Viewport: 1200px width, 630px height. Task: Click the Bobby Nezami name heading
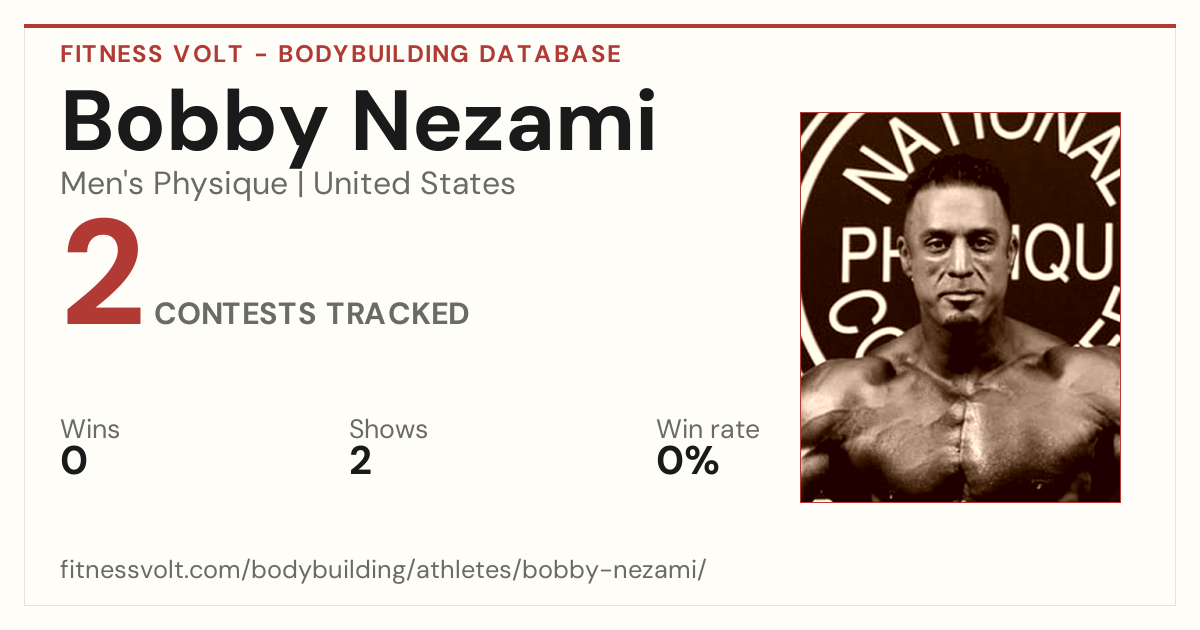pos(359,124)
